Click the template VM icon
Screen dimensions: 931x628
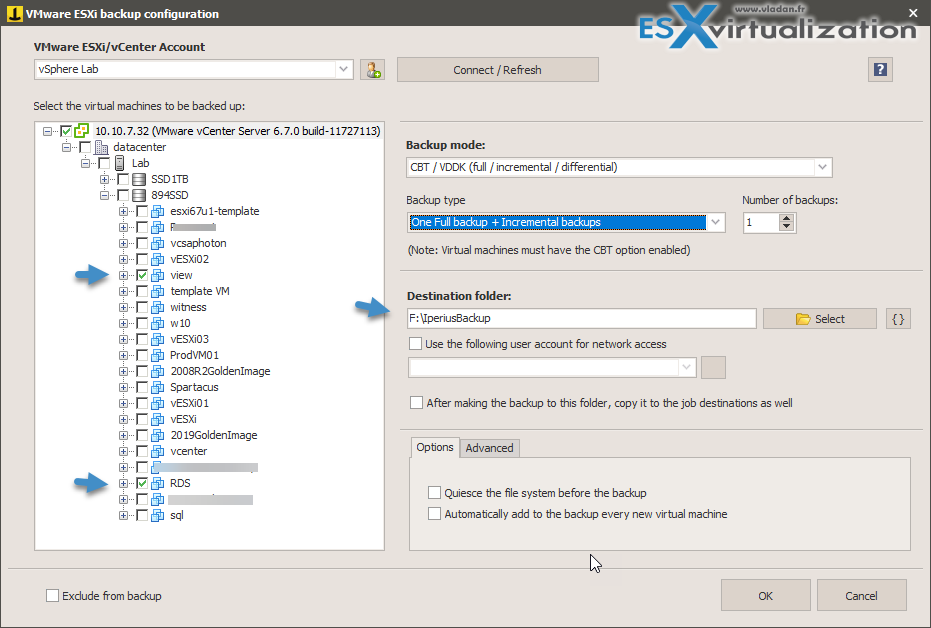tap(157, 291)
